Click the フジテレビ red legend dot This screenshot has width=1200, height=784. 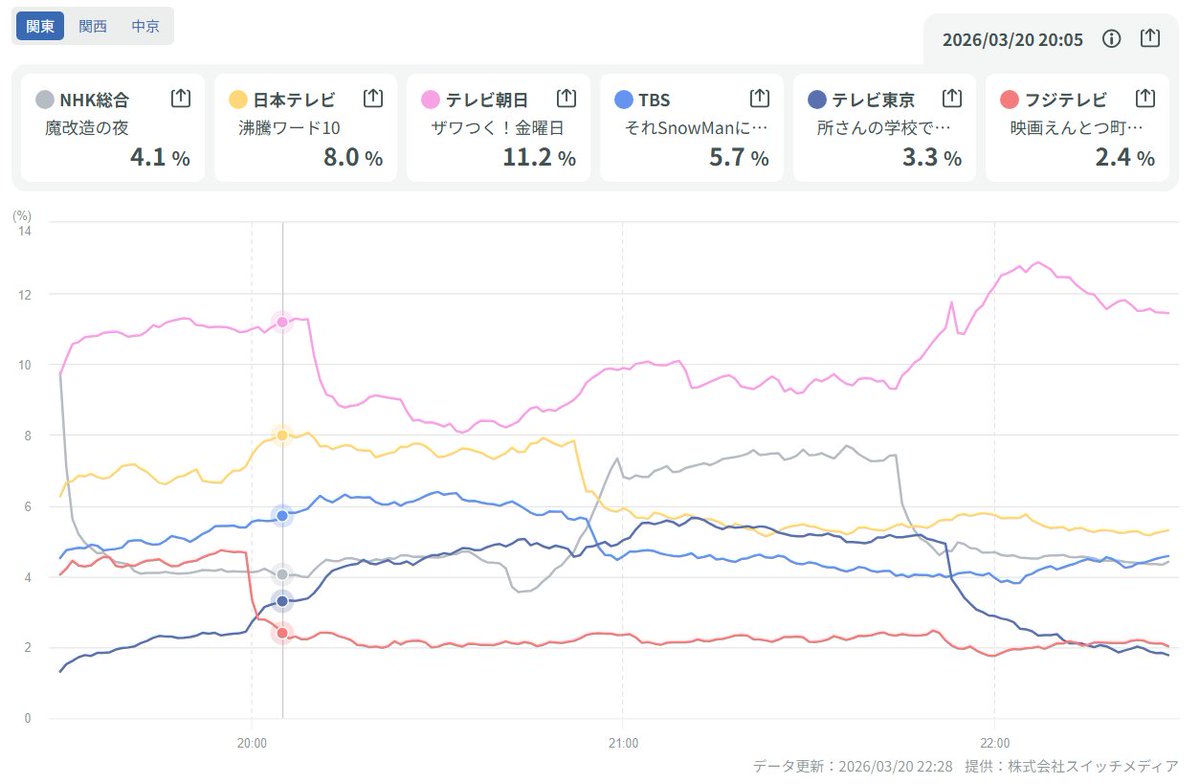pyautogui.click(x=1009, y=100)
